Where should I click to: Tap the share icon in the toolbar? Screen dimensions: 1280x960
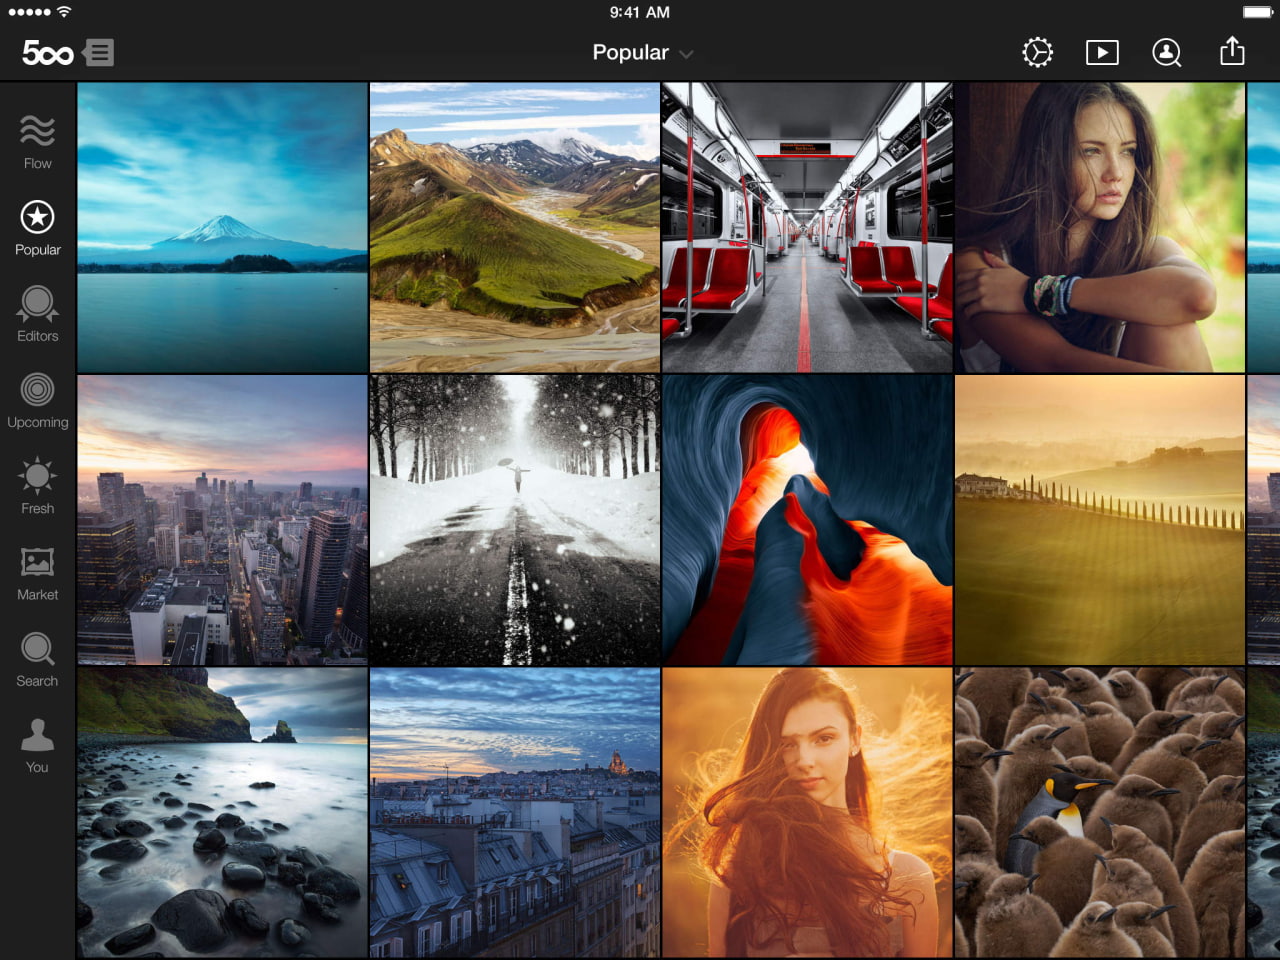click(x=1231, y=52)
